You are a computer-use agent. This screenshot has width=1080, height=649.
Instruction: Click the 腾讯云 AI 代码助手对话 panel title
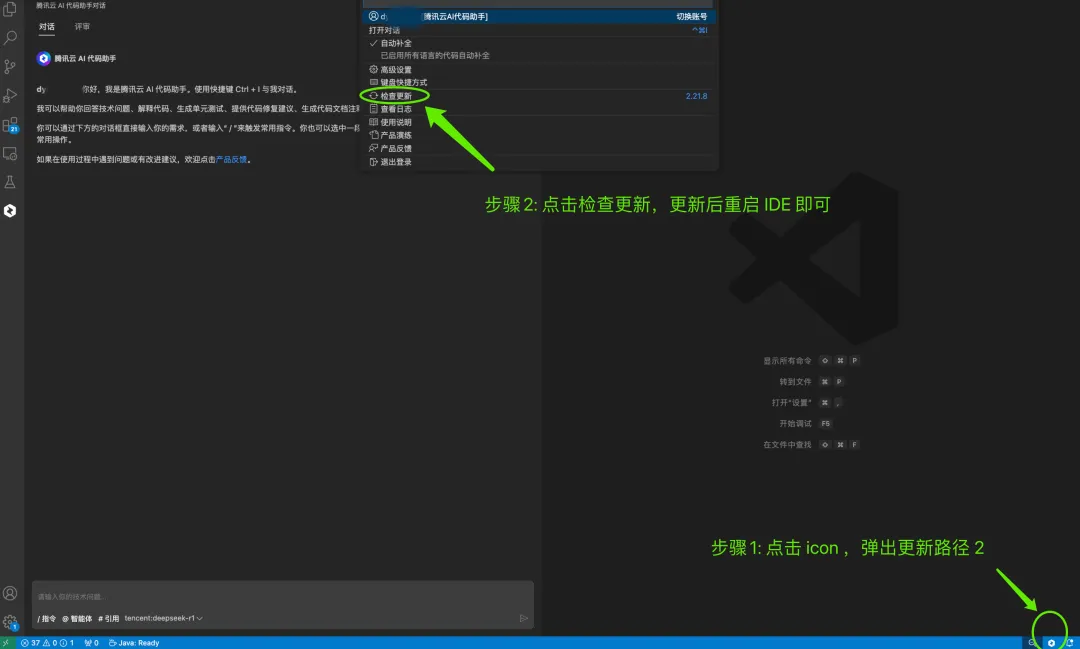[71, 6]
